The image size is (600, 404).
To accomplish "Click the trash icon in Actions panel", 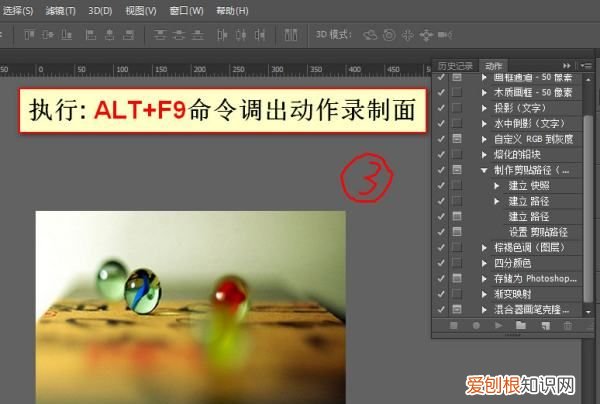I will click(x=568, y=326).
